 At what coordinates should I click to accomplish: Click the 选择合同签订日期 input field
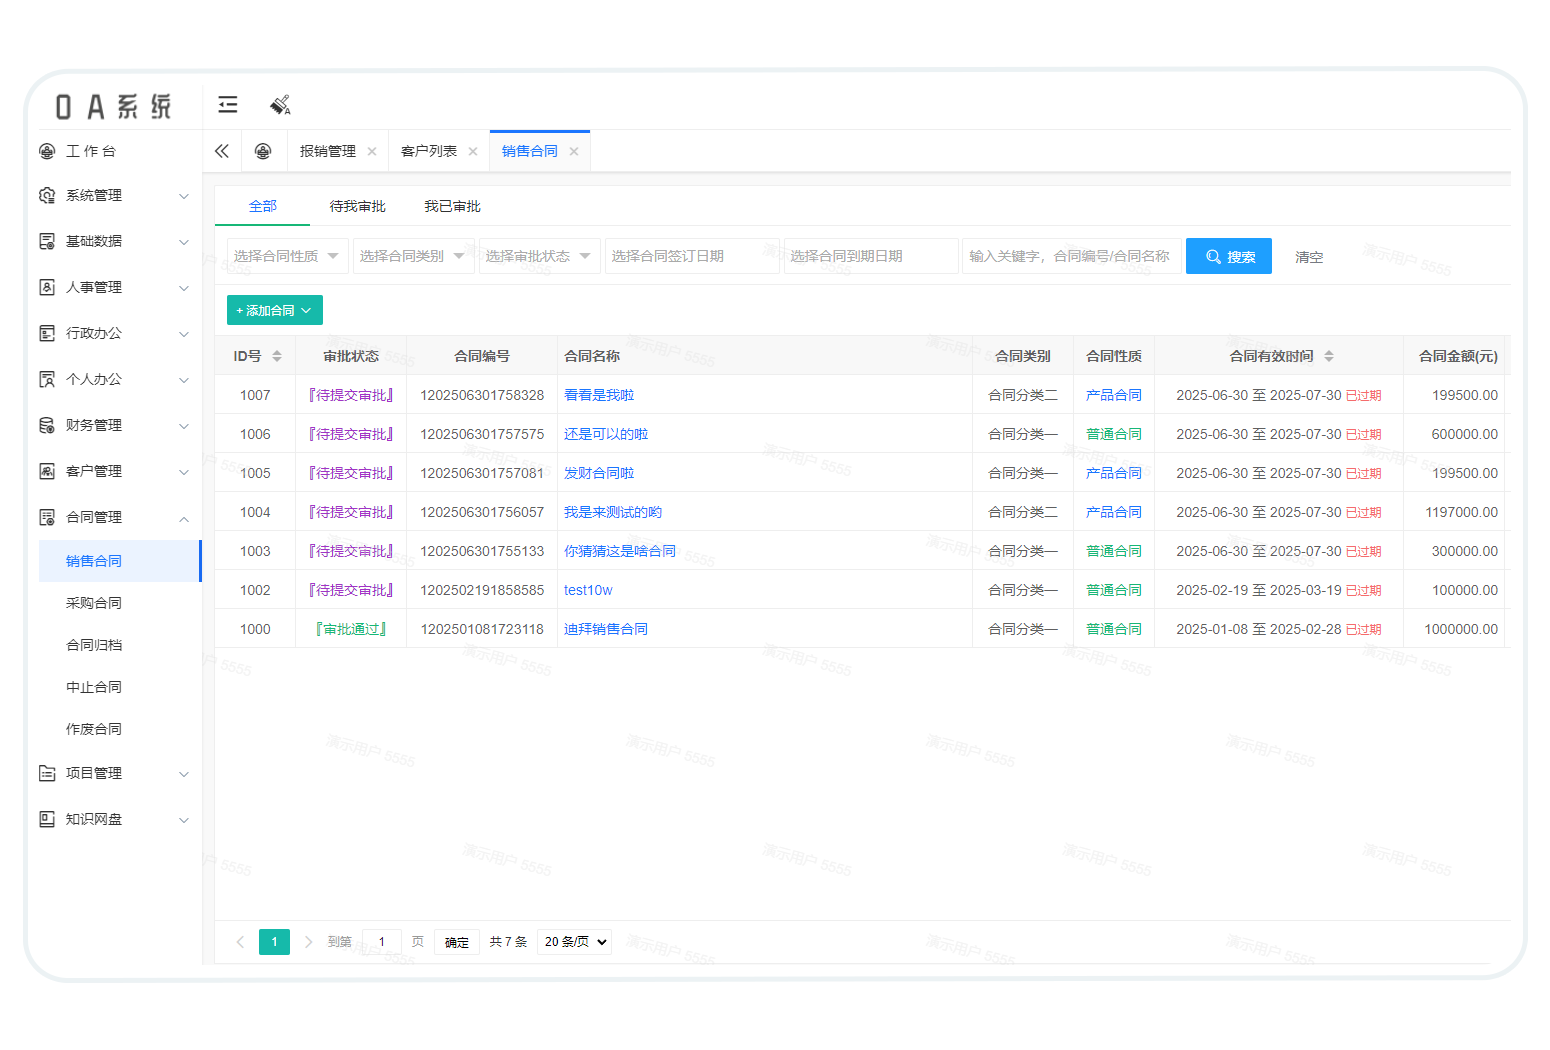(x=691, y=256)
